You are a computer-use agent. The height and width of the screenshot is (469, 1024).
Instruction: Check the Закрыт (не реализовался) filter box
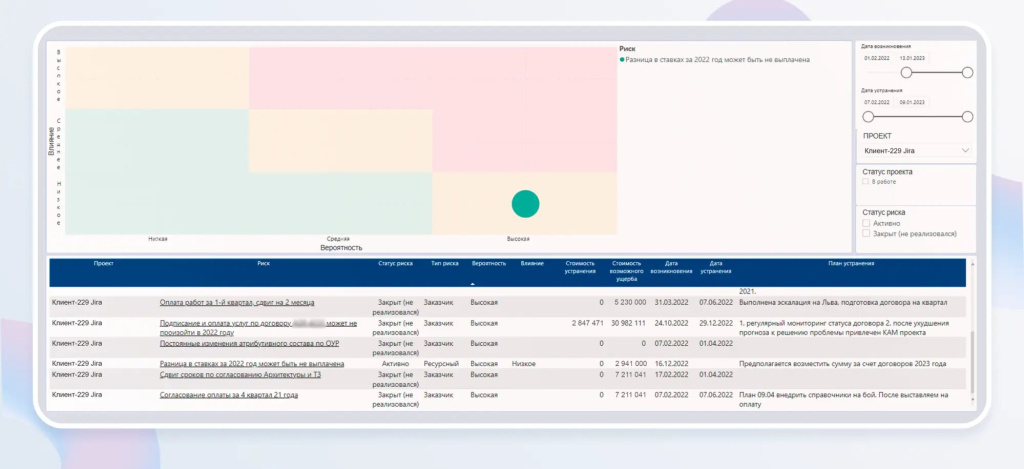point(867,233)
